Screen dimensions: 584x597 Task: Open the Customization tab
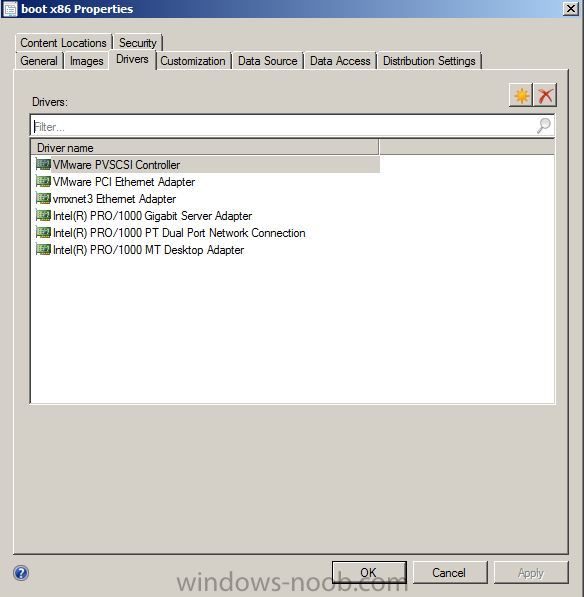[x=193, y=61]
